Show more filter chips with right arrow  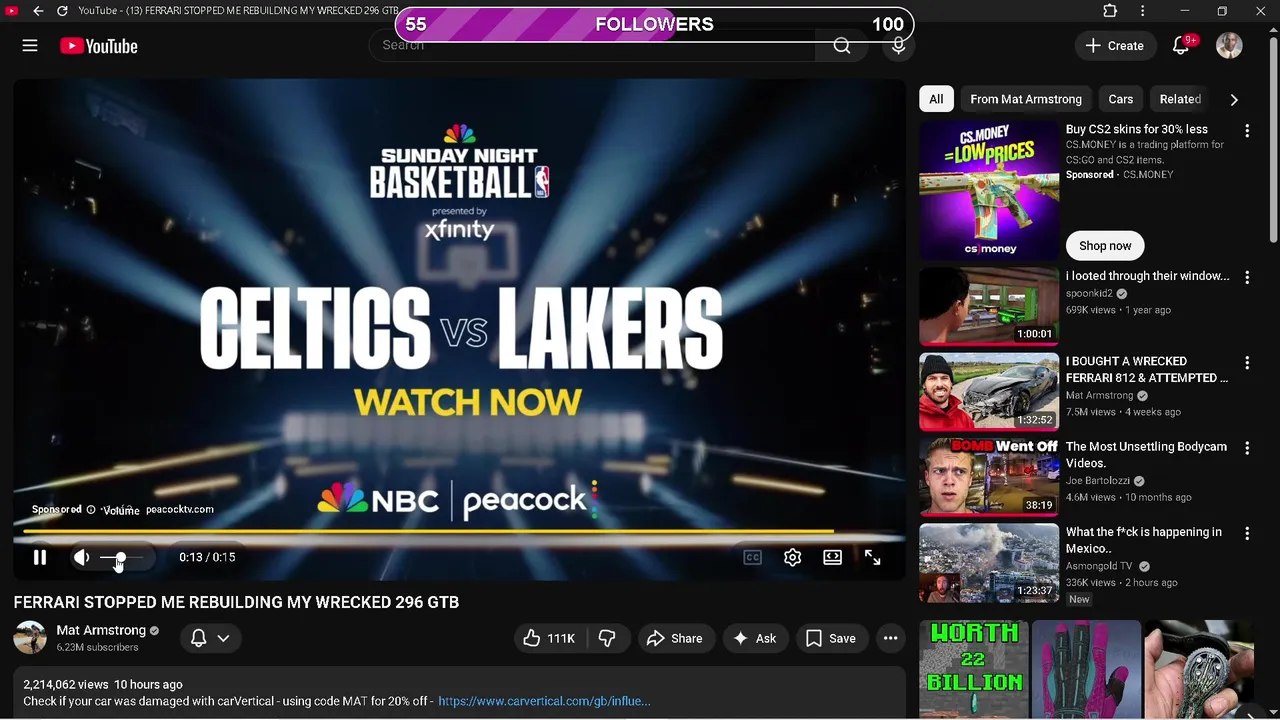coord(1234,99)
